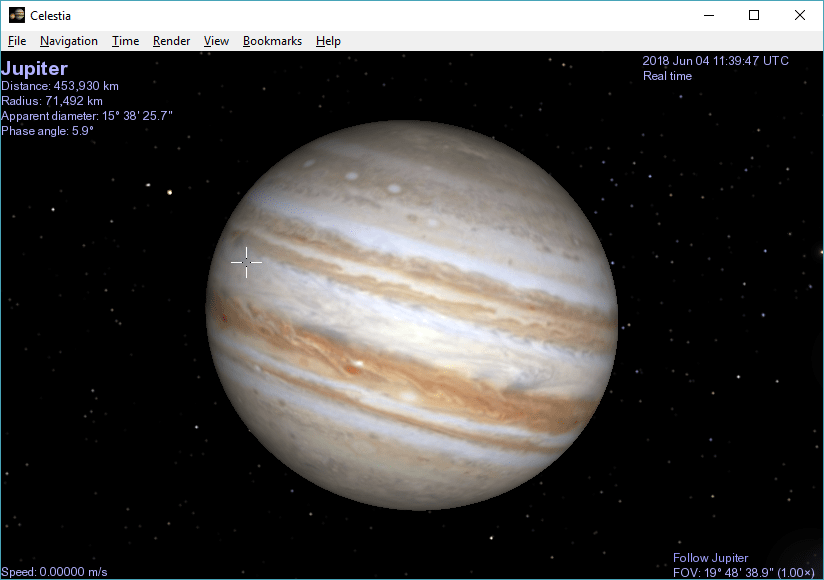This screenshot has height=580, width=824.
Task: Maximize the Celestia window
Action: click(754, 15)
